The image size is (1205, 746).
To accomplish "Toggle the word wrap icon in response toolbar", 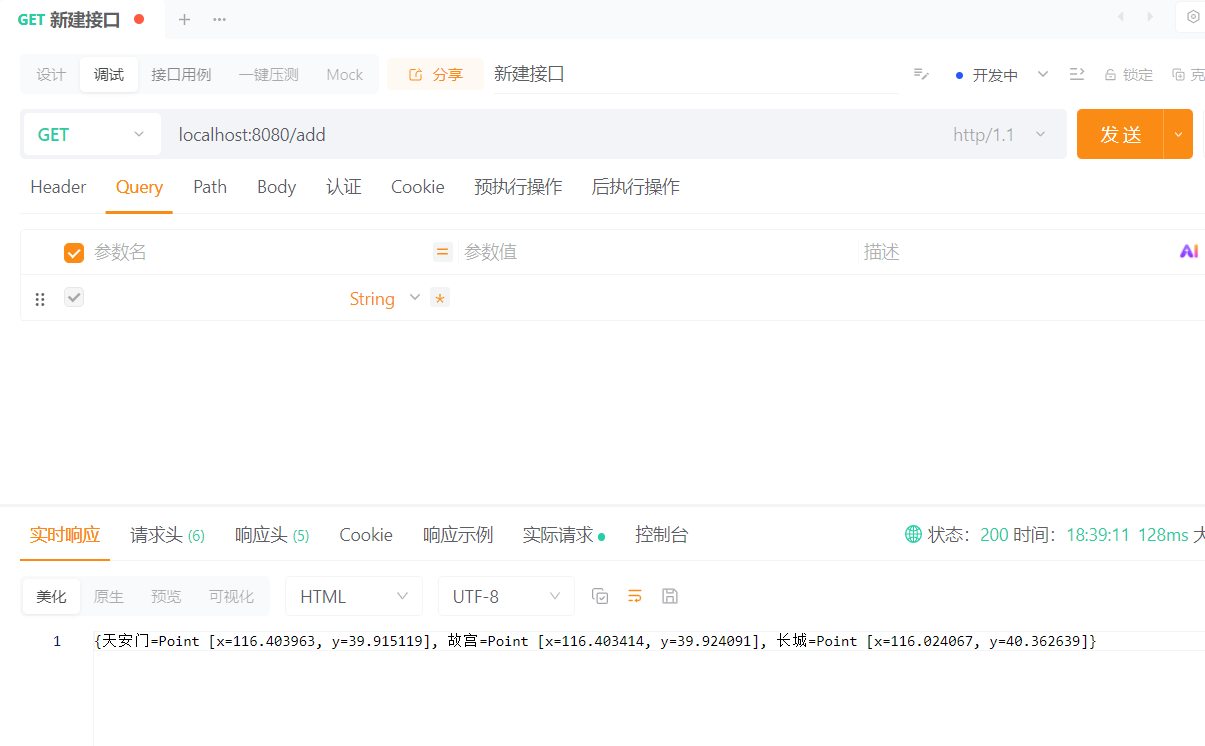I will pyautogui.click(x=635, y=596).
